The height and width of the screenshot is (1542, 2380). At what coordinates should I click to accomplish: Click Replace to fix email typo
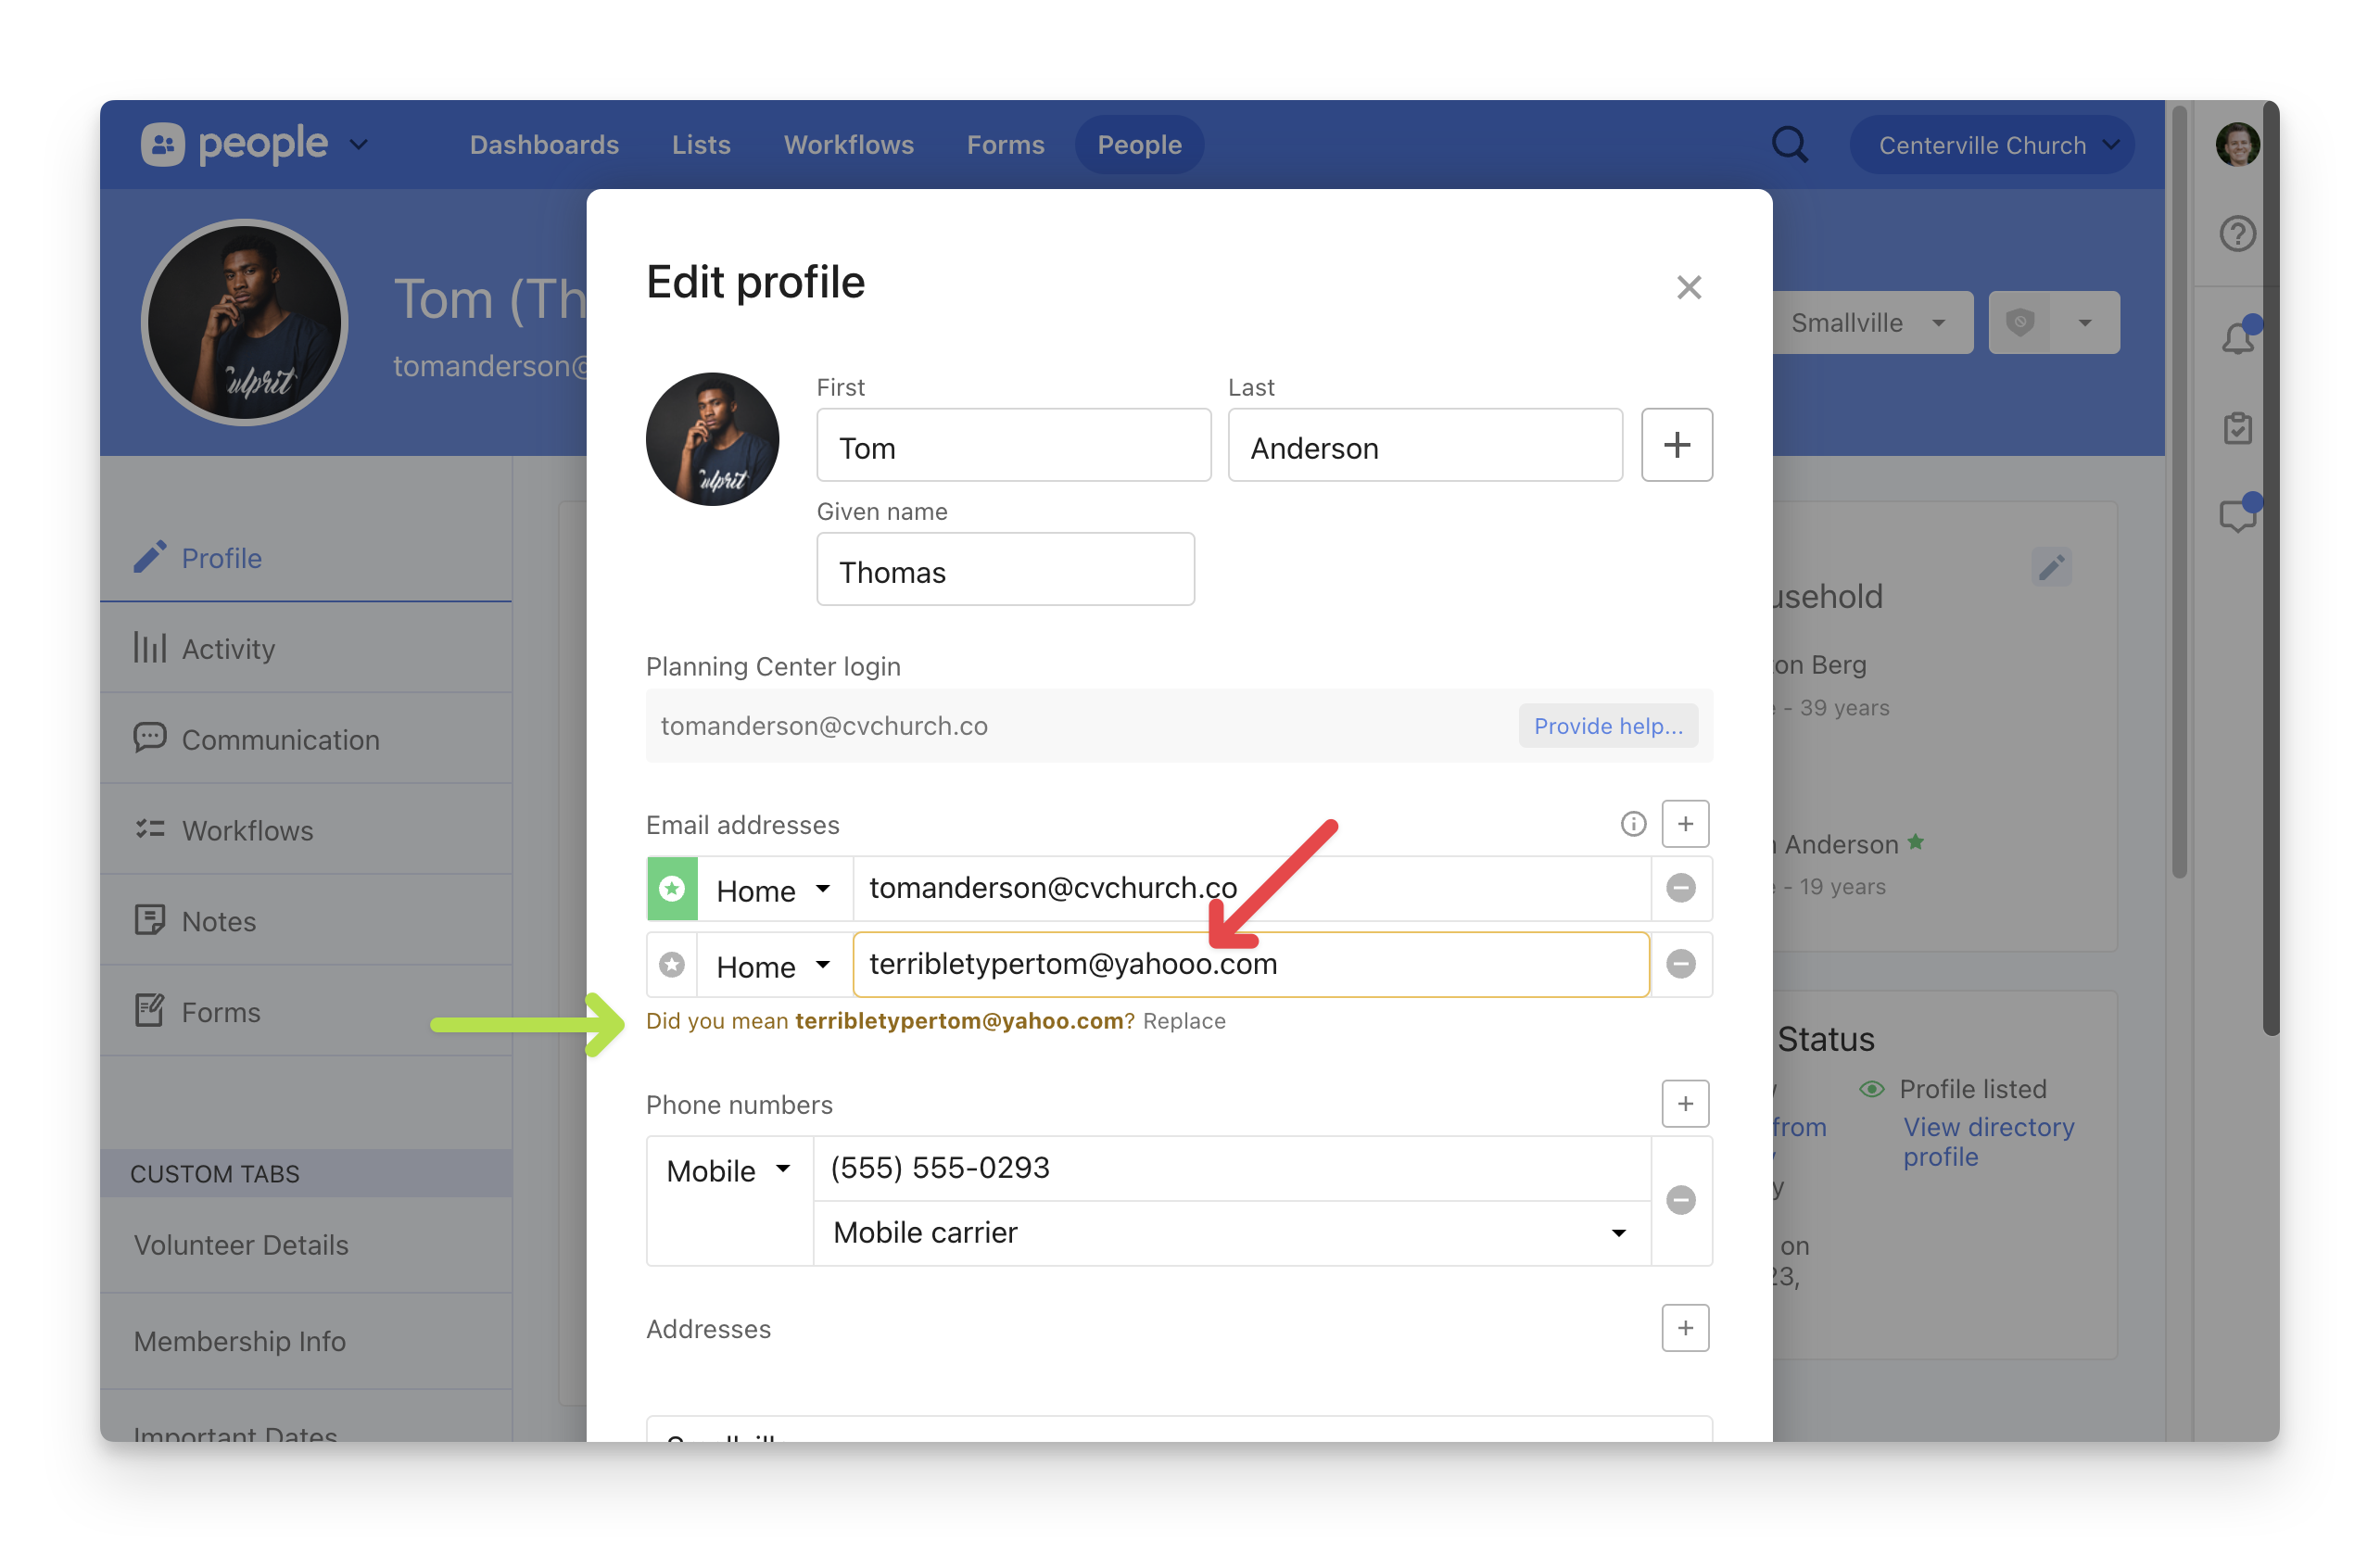[x=1184, y=1021]
